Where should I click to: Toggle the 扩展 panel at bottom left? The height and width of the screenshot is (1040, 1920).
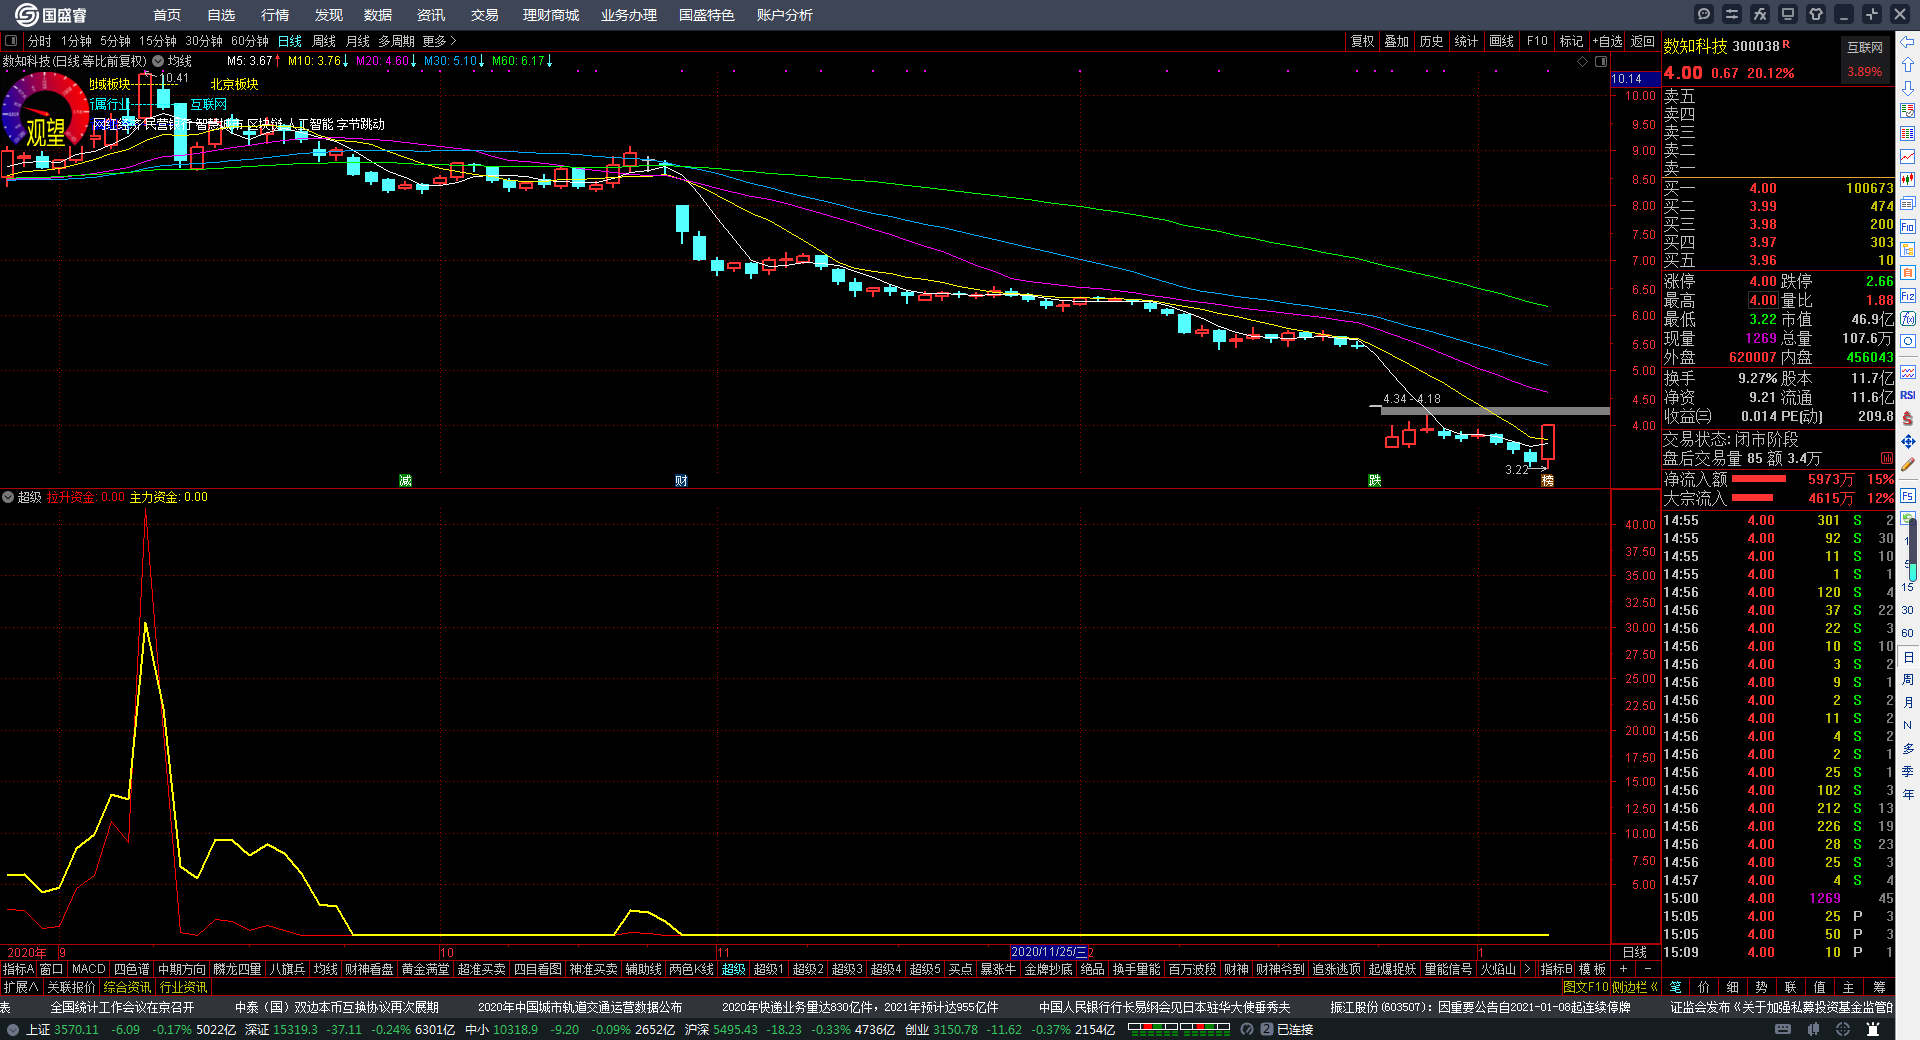coord(20,987)
